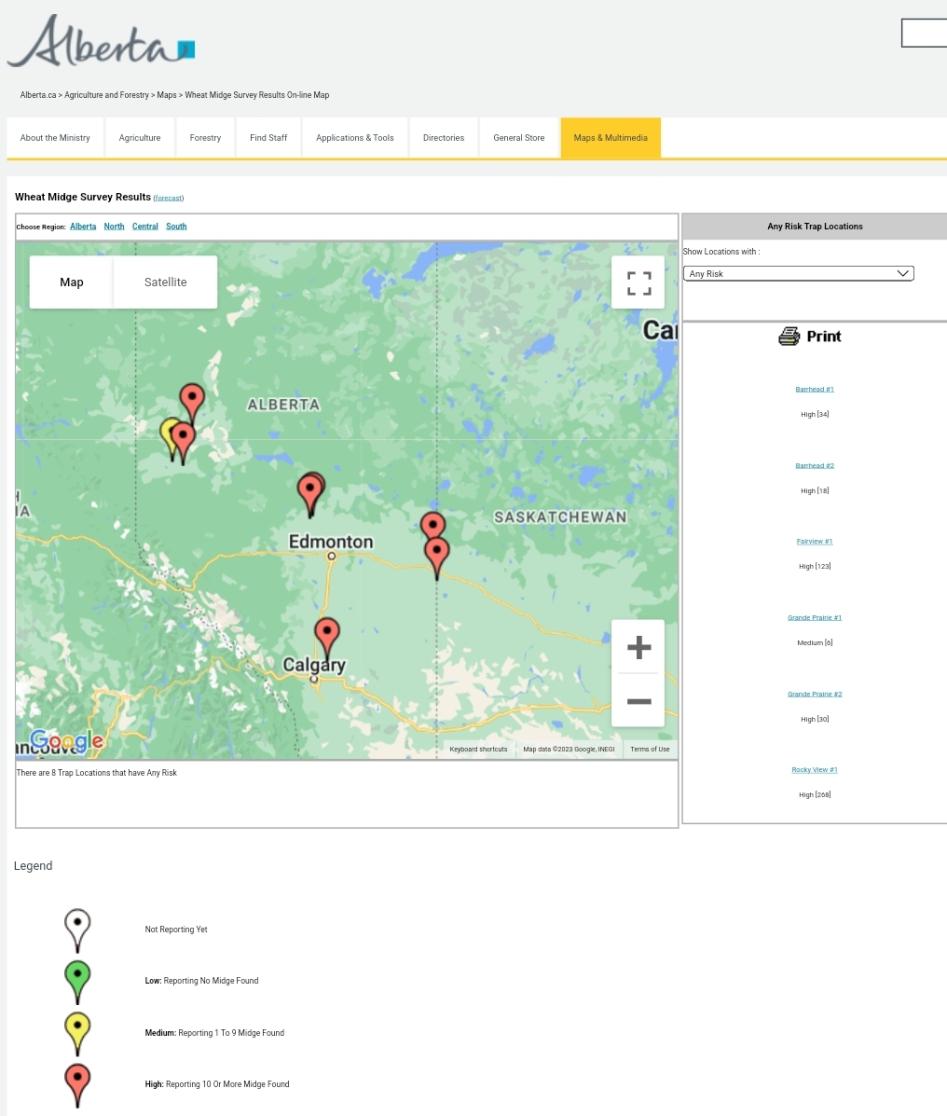Click the Alberta logo
The width and height of the screenshot is (947, 1116).
point(100,43)
